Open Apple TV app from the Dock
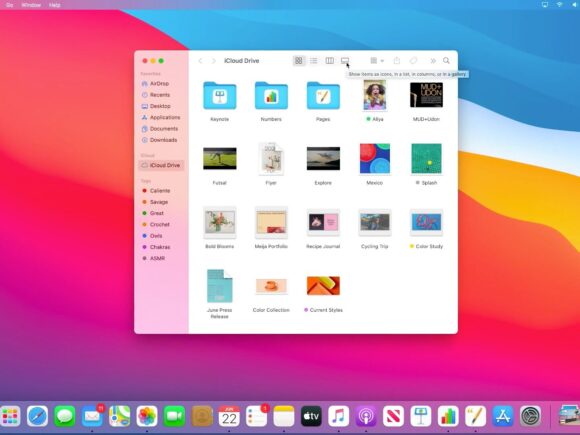Image resolution: width=580 pixels, height=435 pixels. coord(311,416)
